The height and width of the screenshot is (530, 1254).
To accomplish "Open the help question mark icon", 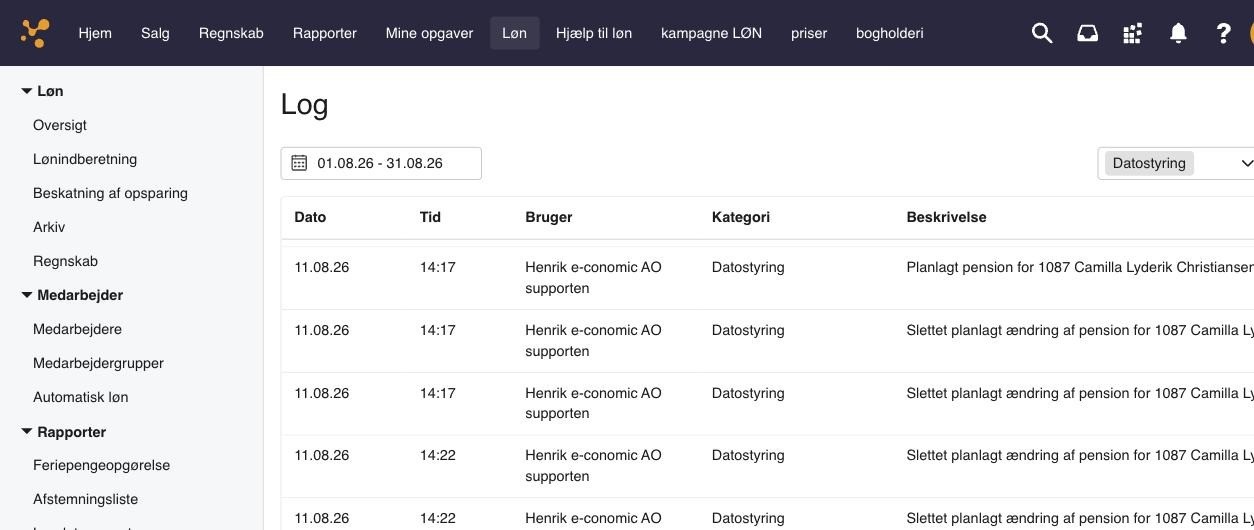I will click(x=1223, y=33).
